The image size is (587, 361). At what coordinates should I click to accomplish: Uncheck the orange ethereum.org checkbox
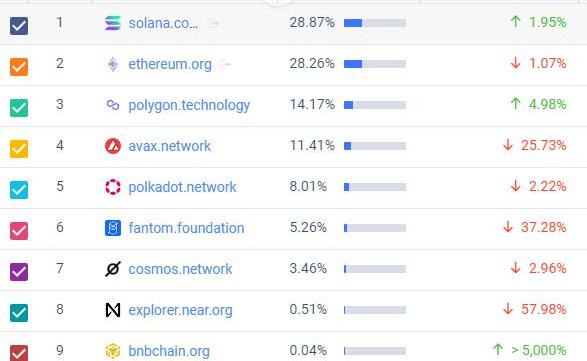pos(19,67)
